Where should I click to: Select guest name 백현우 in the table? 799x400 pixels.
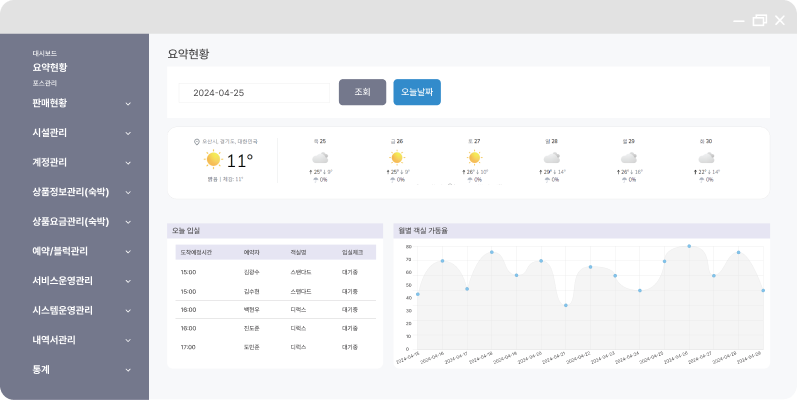pos(252,310)
